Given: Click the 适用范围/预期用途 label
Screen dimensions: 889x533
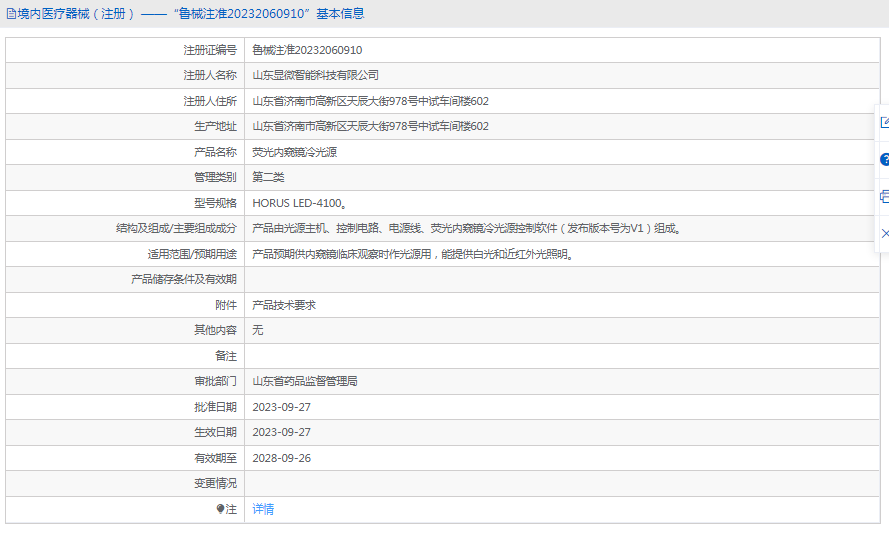Looking at the screenshot, I should [x=192, y=254].
